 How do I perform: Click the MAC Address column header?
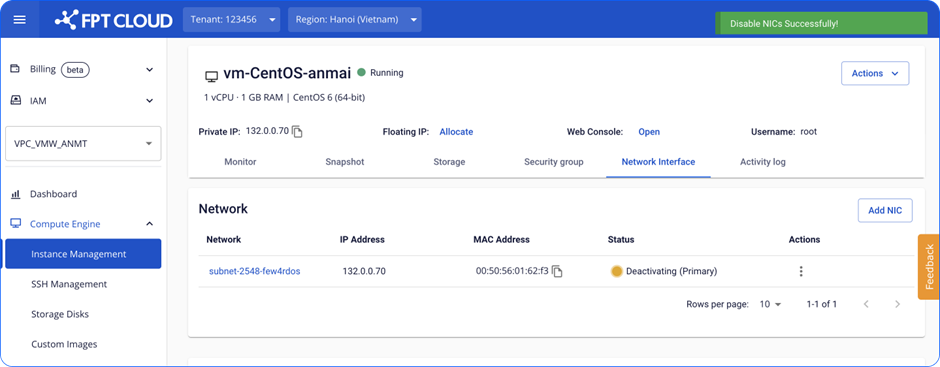click(502, 239)
